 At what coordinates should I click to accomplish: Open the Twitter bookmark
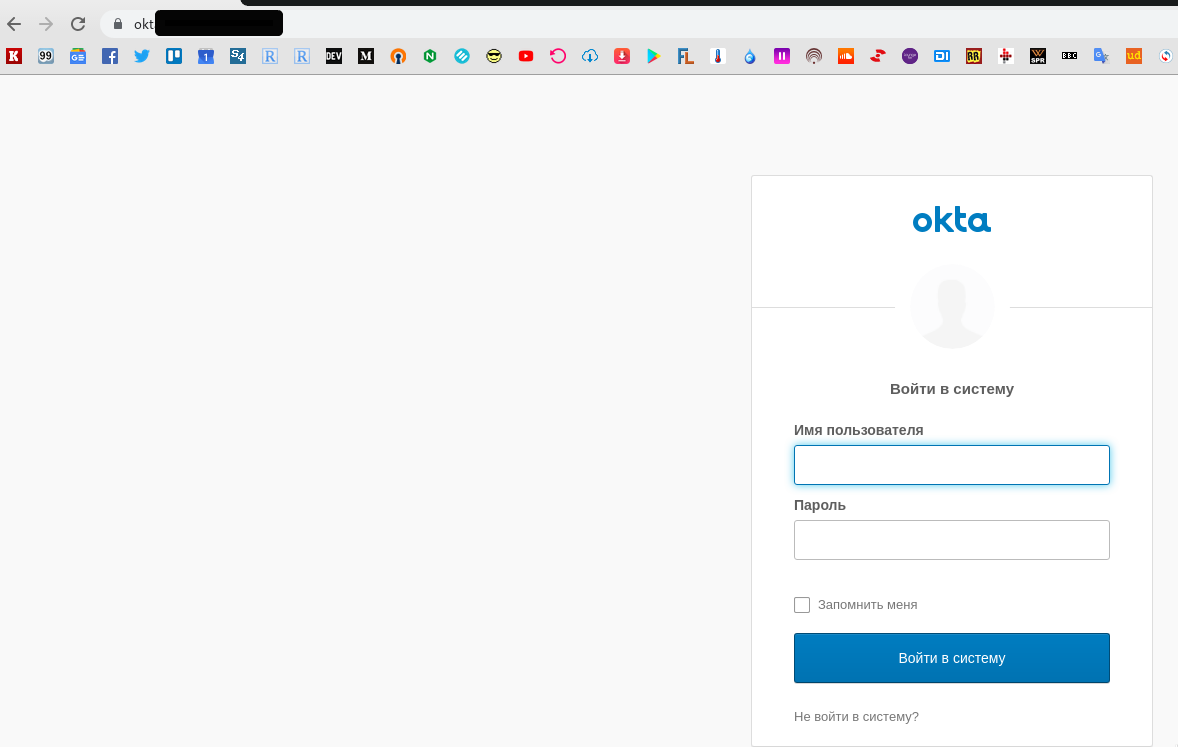(142, 56)
